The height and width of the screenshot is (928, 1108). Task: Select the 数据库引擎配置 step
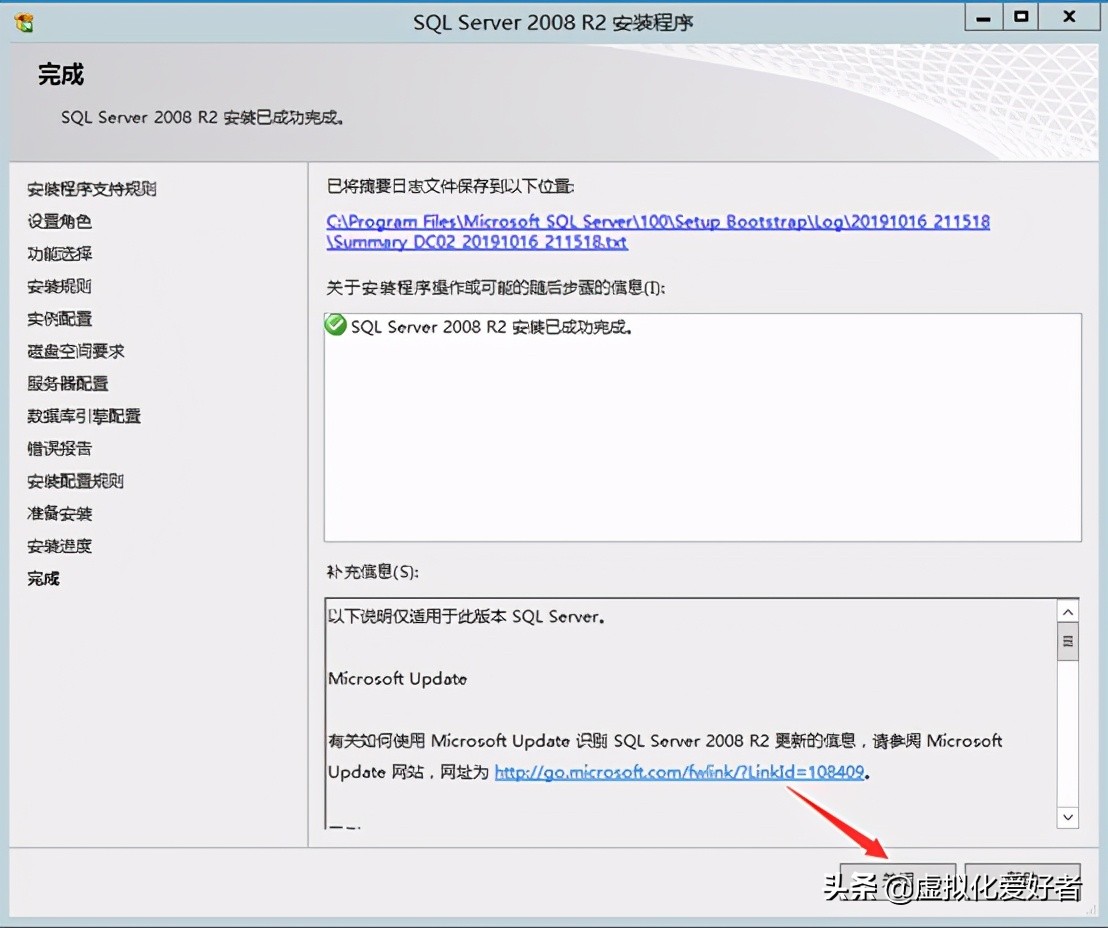click(84, 416)
